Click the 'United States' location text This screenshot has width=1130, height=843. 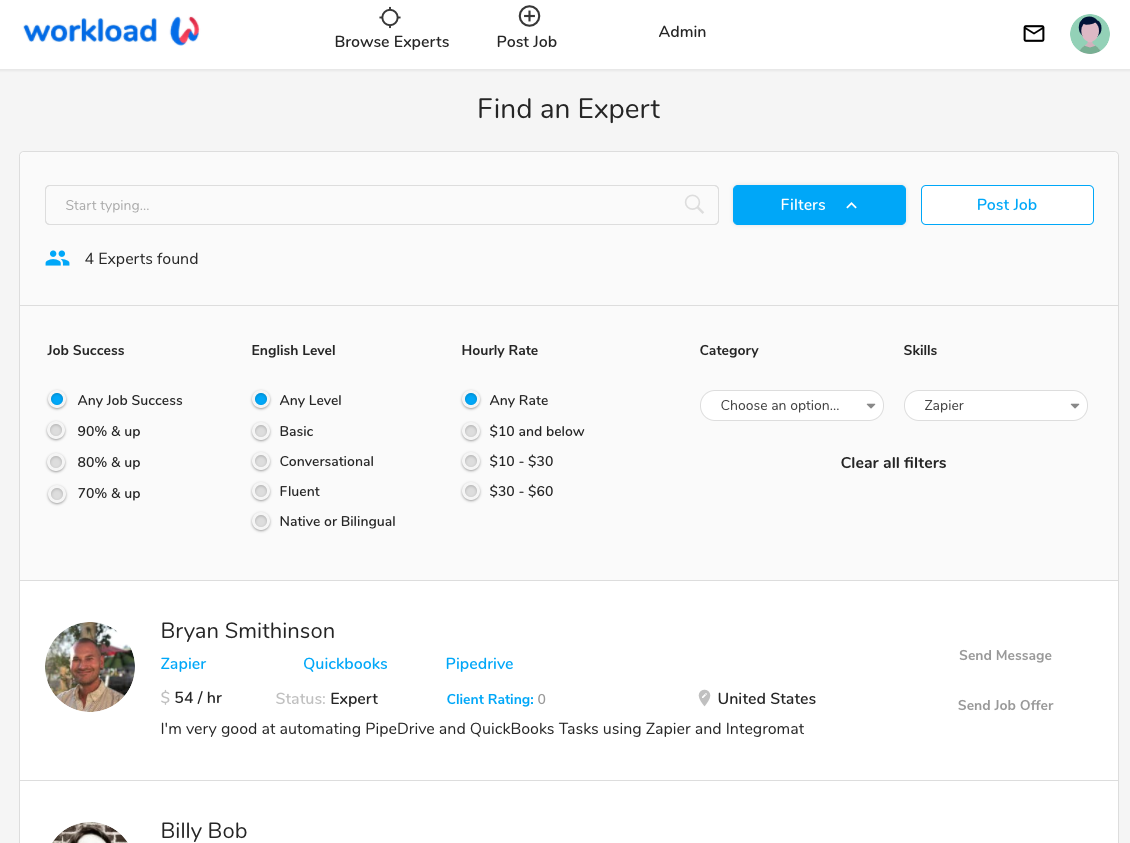click(766, 698)
